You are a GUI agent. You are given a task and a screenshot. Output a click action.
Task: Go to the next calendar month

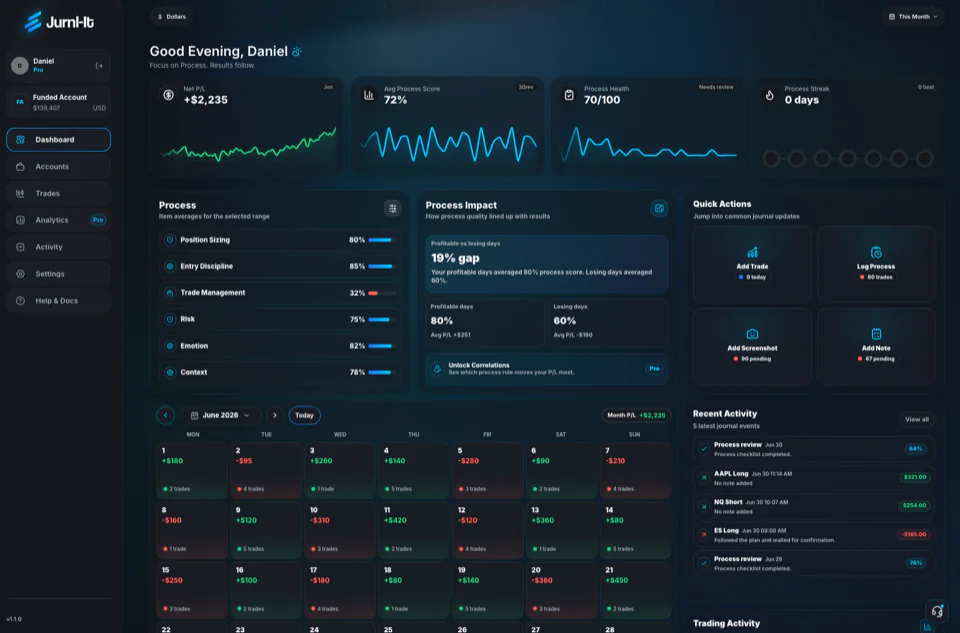[x=274, y=415]
